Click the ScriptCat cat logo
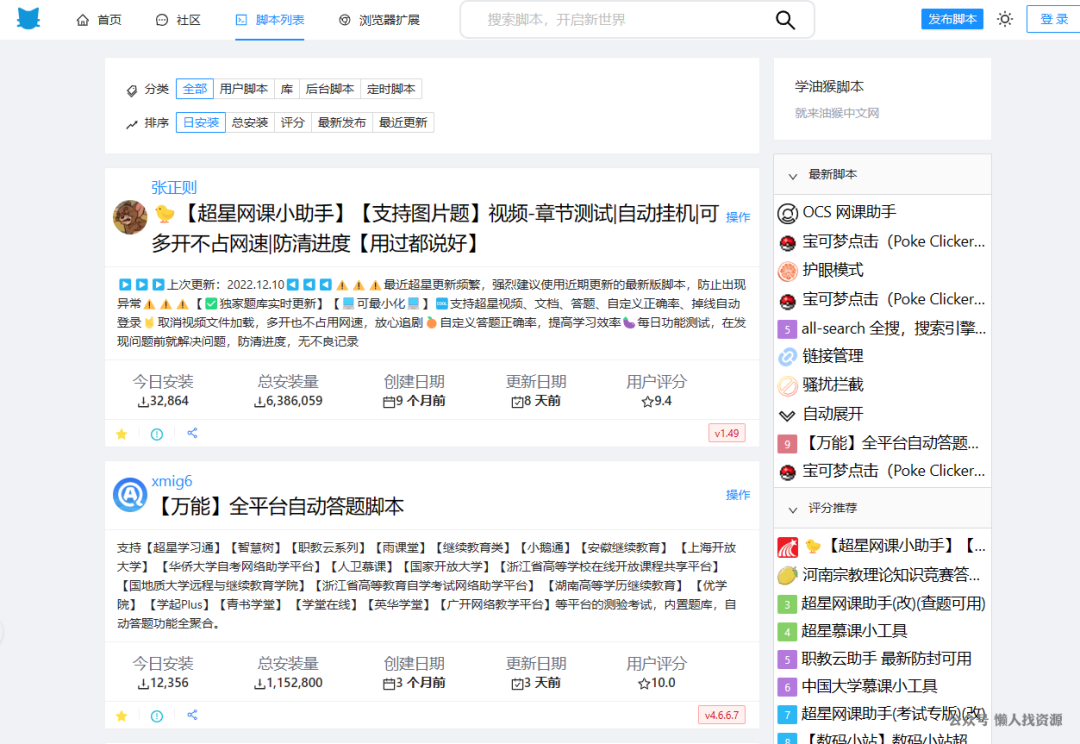The height and width of the screenshot is (744, 1080). click(x=28, y=19)
